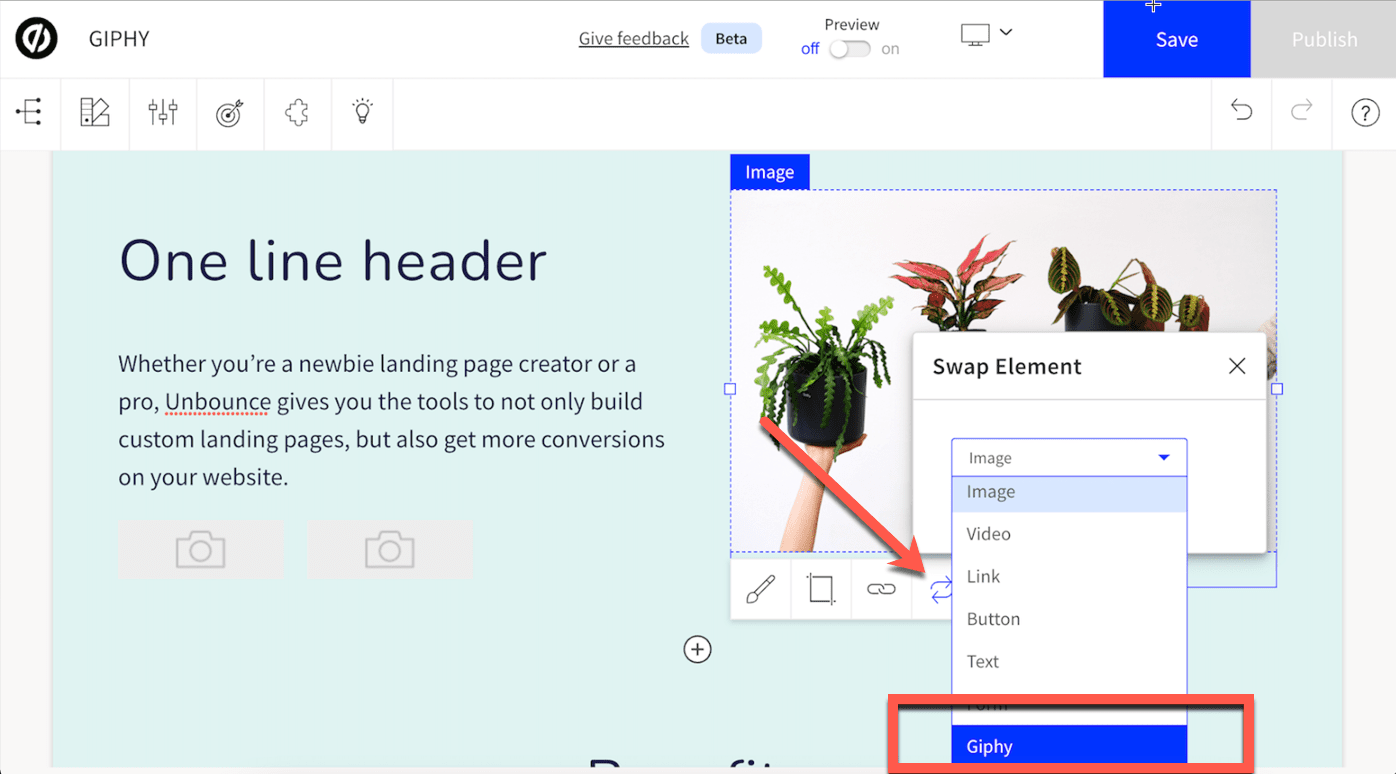Open the integrations puzzle-piece icon
The image size is (1396, 774).
[297, 113]
